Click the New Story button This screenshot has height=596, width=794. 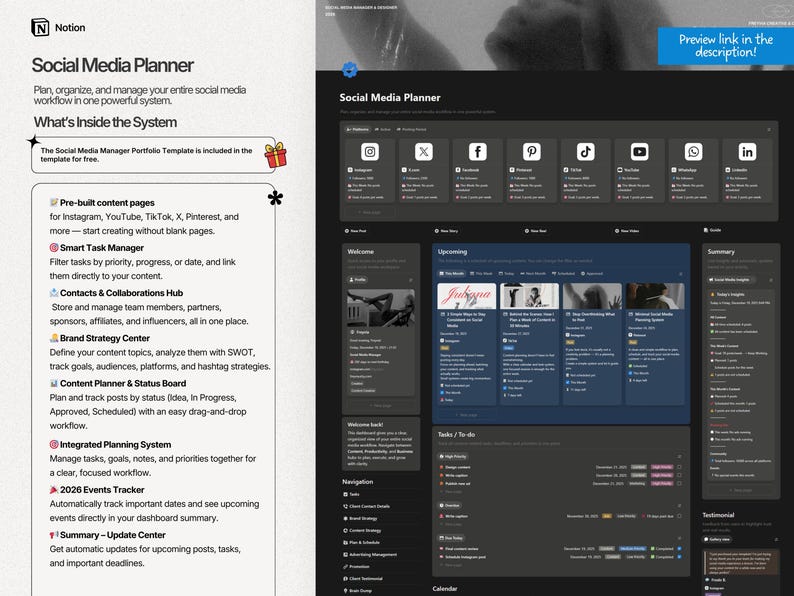[x=446, y=231]
